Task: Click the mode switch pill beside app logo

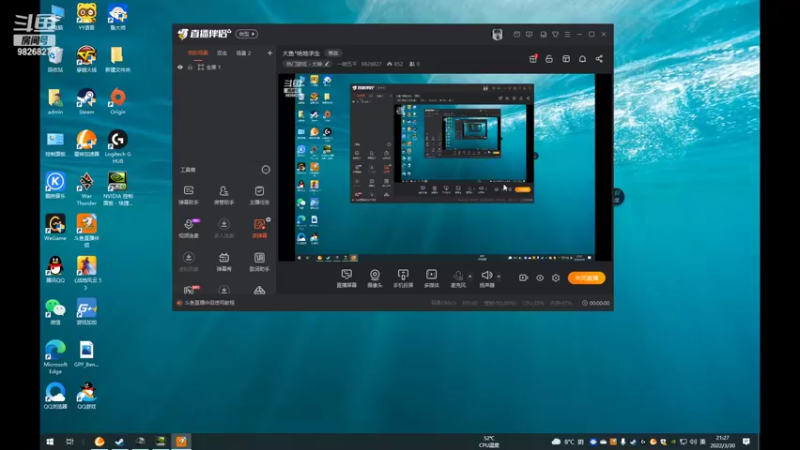Action: 247,34
